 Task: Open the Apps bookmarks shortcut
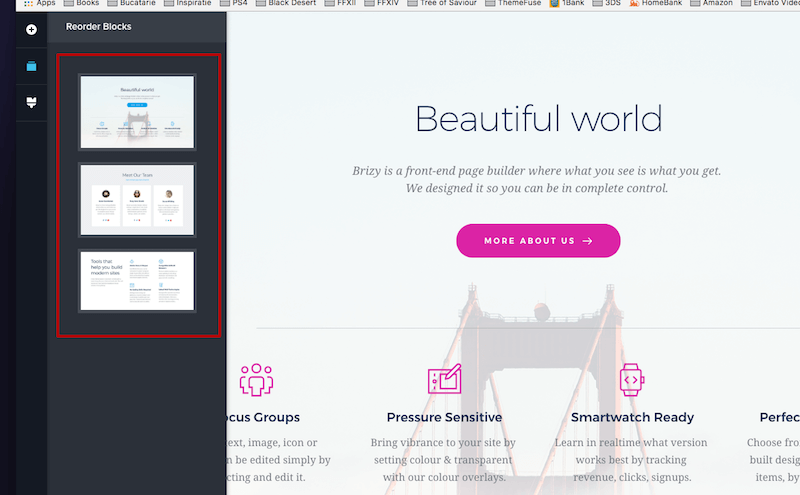[40, 3]
